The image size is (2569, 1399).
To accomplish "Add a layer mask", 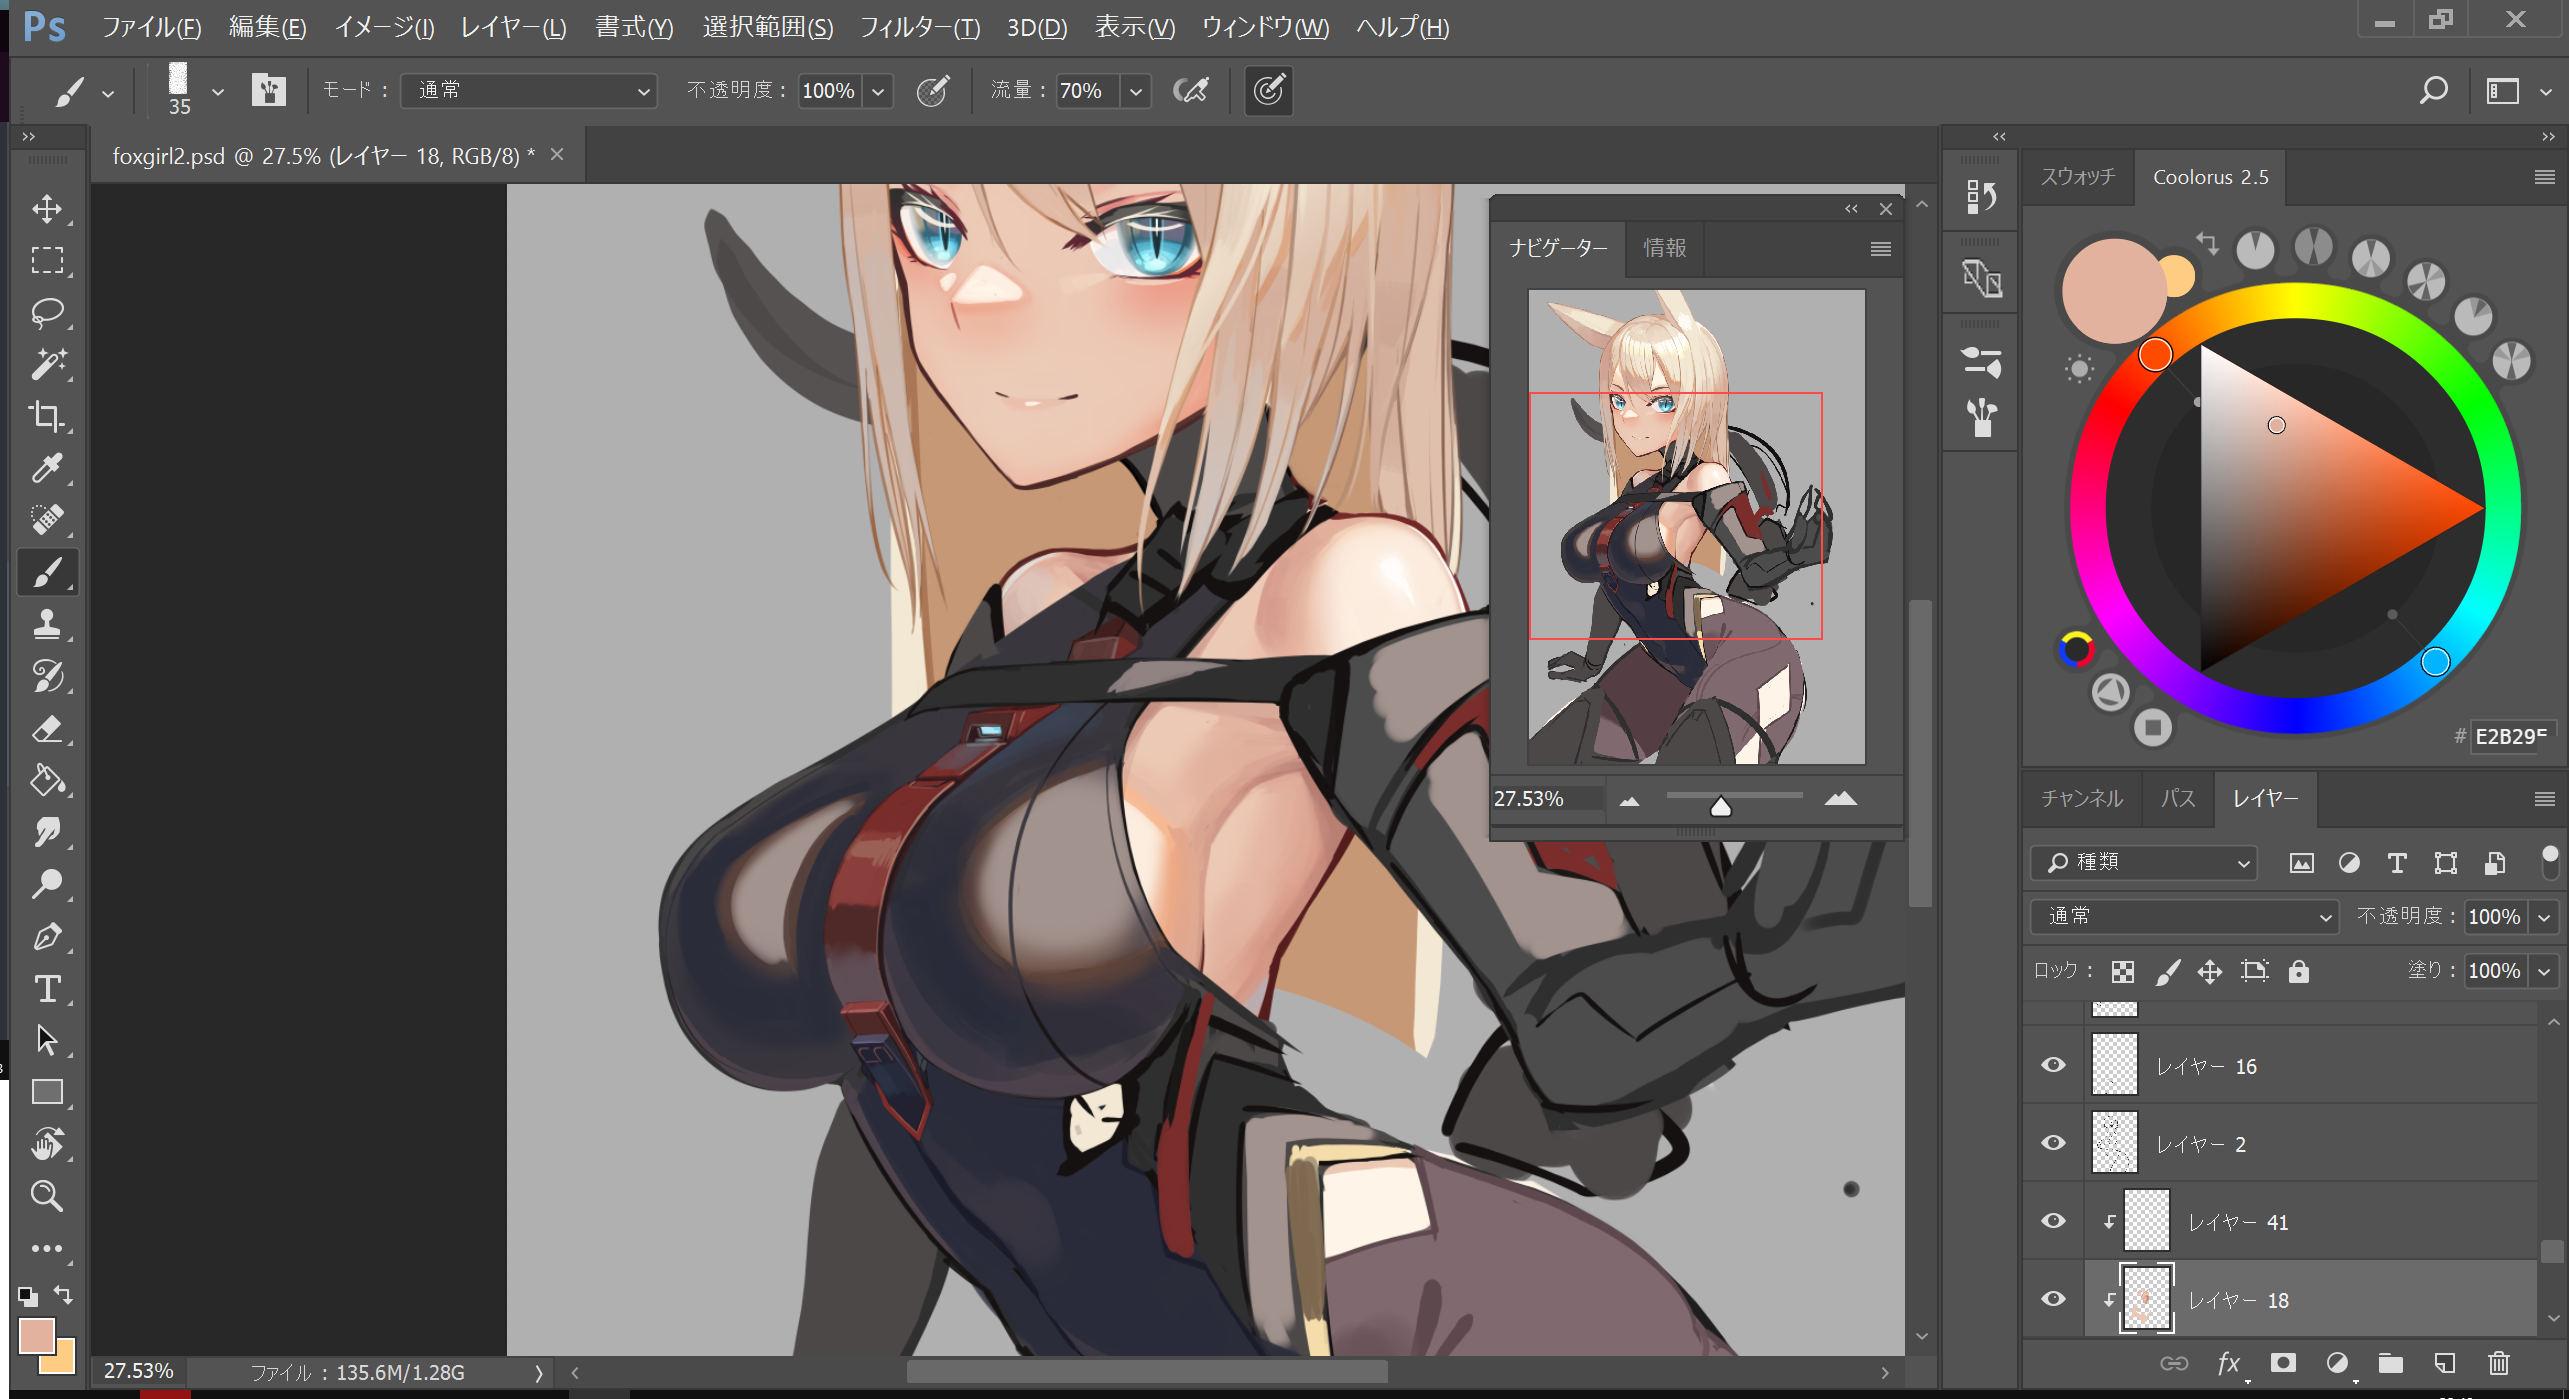I will [x=2283, y=1363].
